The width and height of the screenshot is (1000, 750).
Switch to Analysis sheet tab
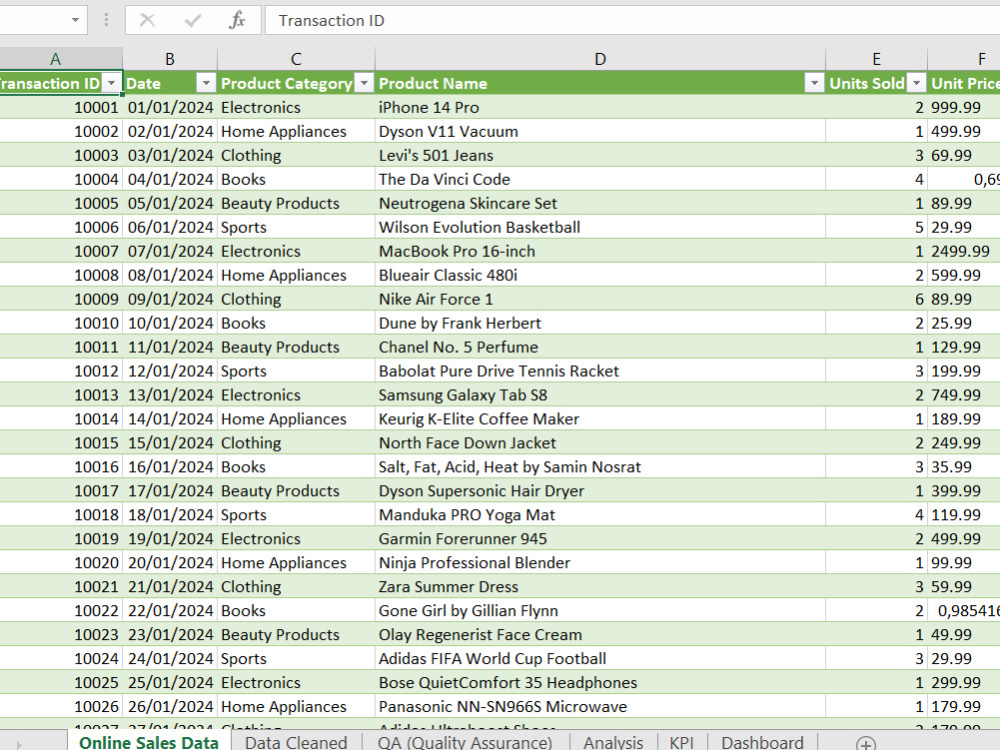(x=613, y=742)
